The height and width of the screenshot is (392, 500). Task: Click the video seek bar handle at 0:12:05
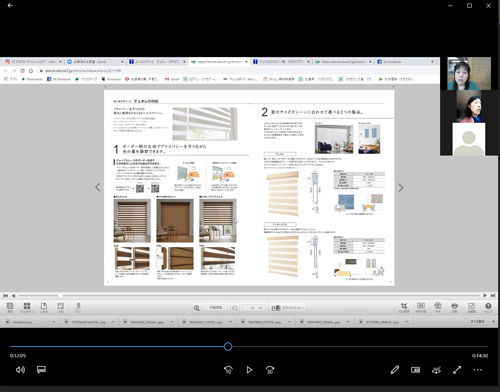coord(228,347)
